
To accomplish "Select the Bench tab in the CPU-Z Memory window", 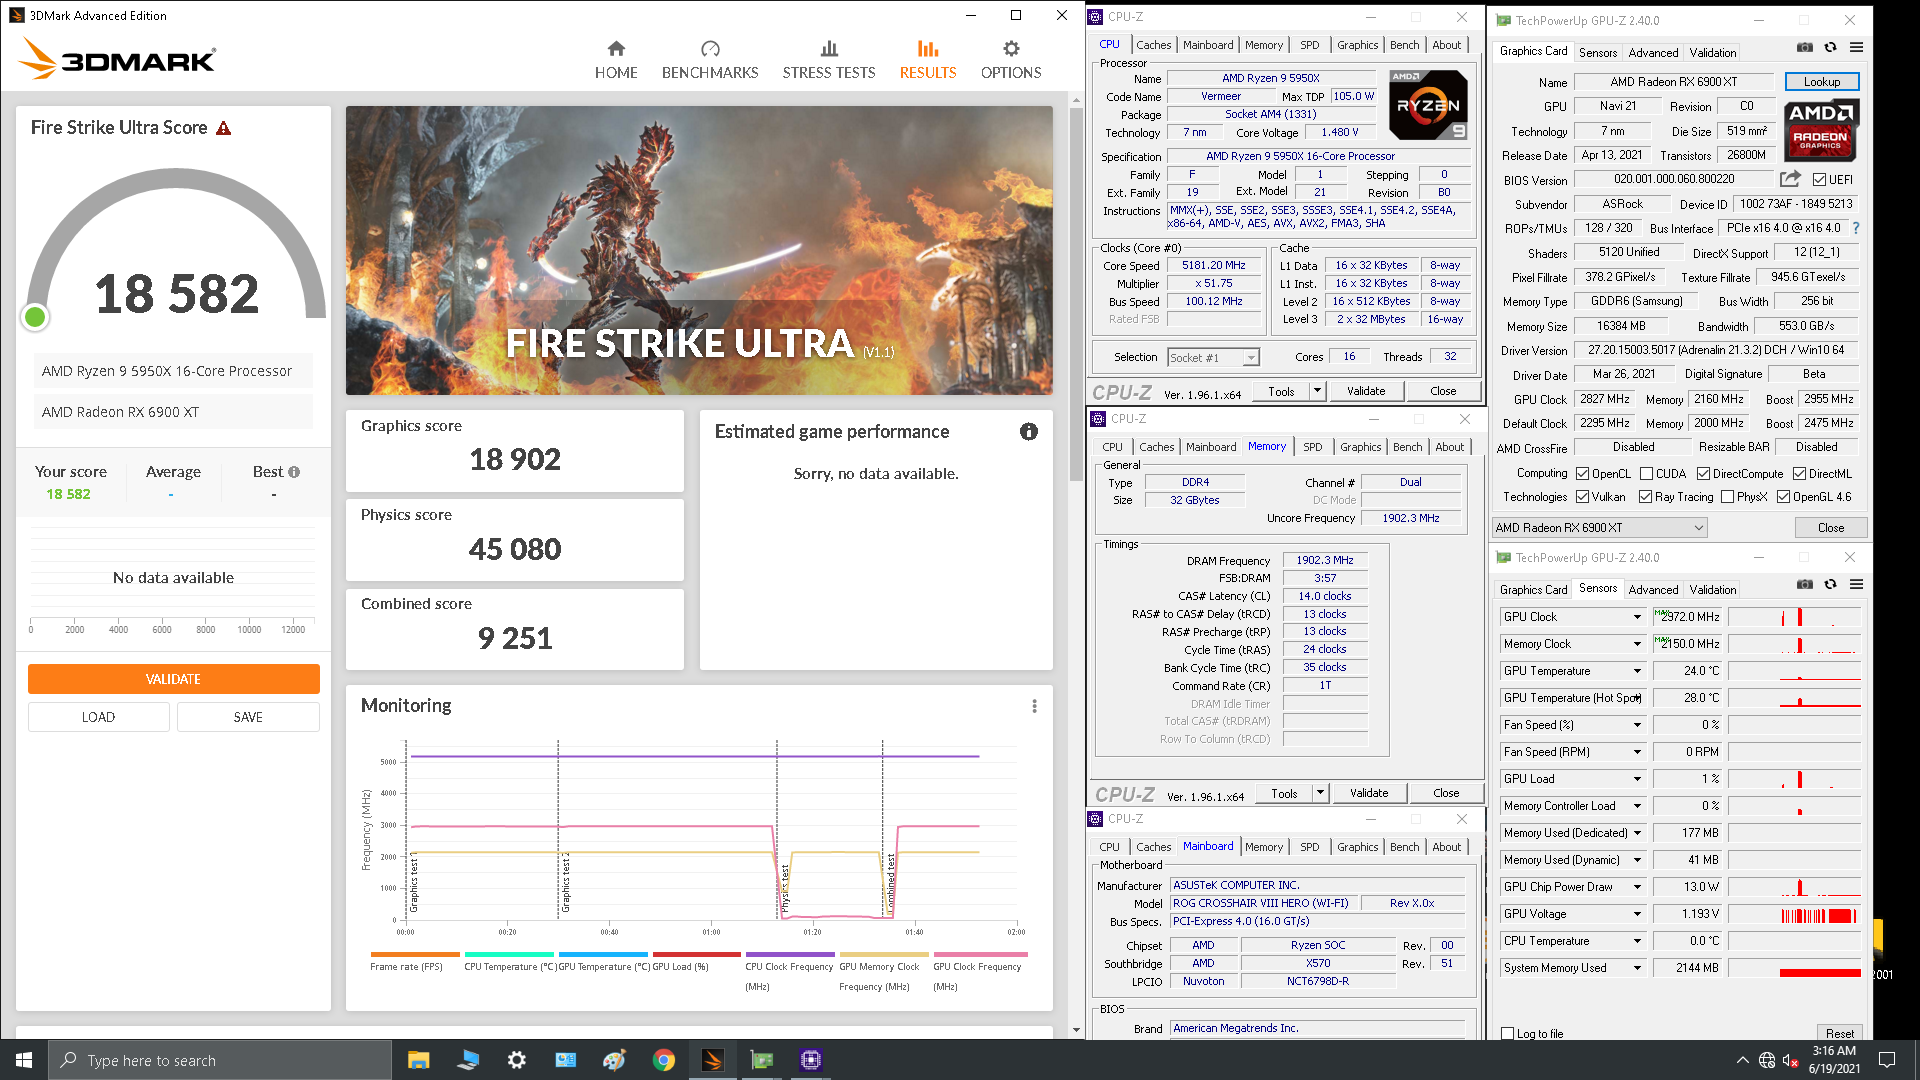I will pos(1407,447).
